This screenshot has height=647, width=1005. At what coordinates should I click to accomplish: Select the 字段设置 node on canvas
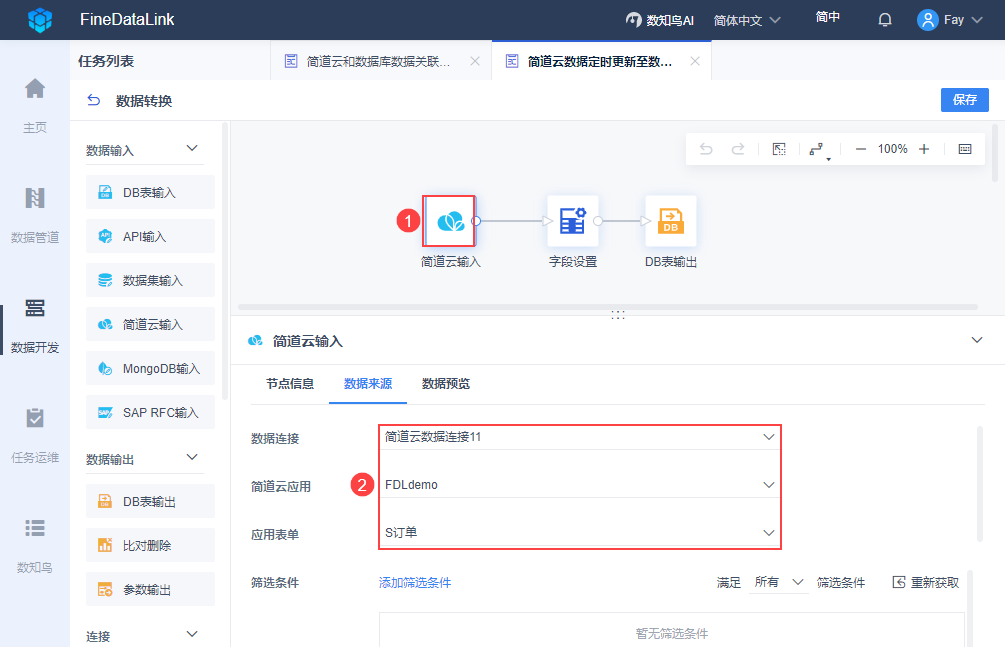tap(572, 221)
